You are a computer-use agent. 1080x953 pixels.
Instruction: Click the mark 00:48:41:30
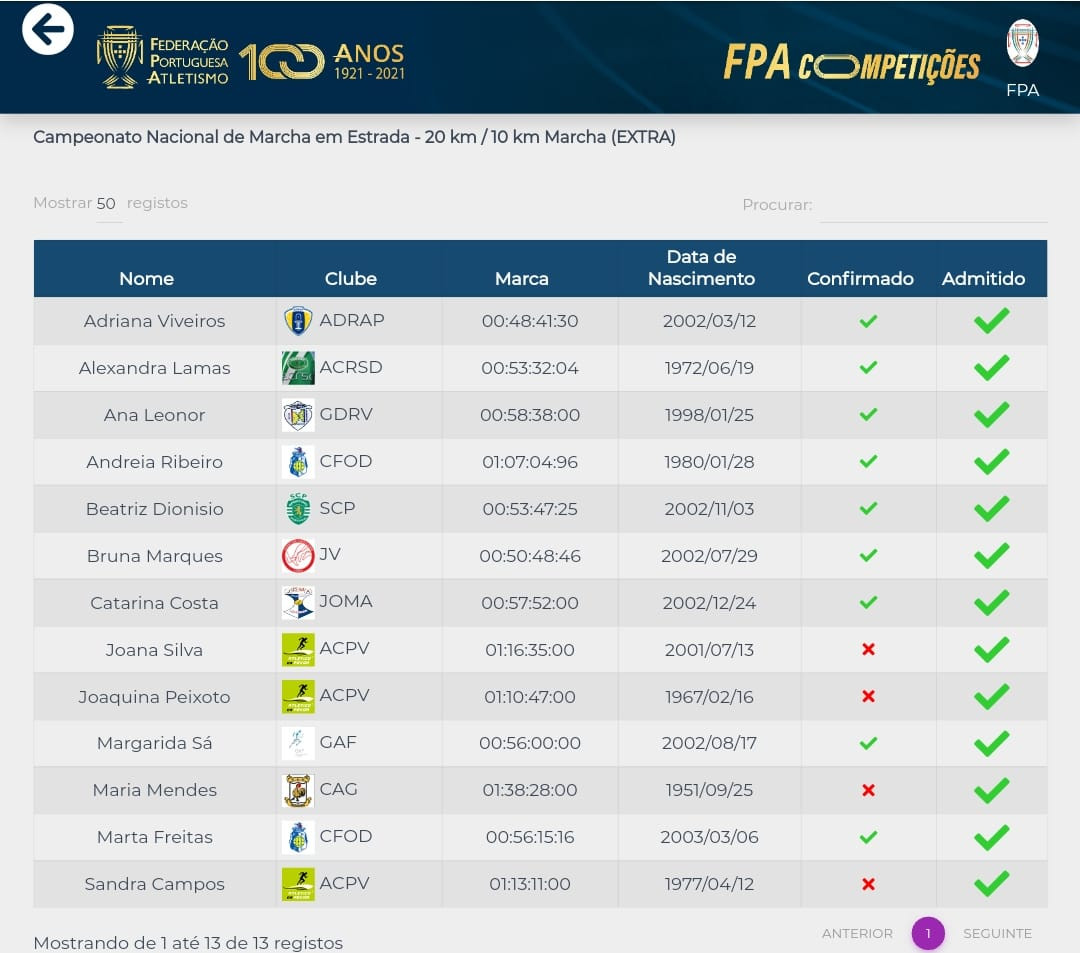point(530,321)
